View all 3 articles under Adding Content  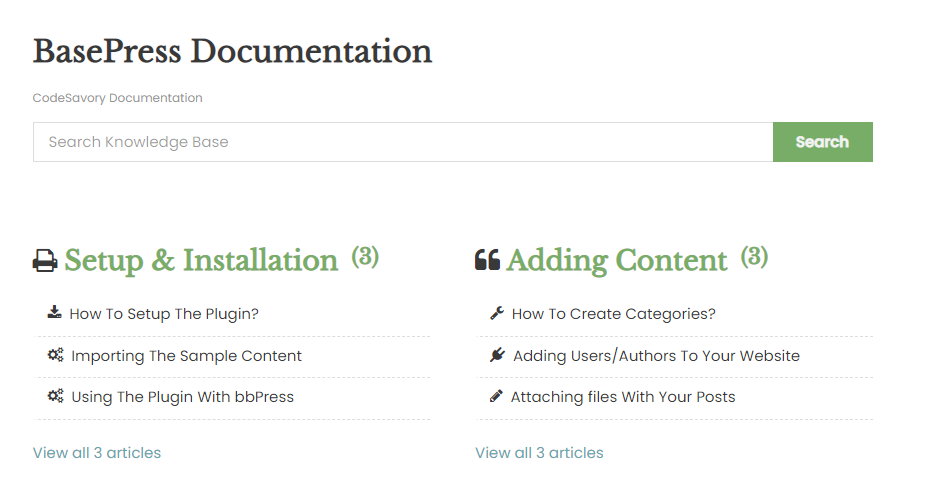[539, 453]
